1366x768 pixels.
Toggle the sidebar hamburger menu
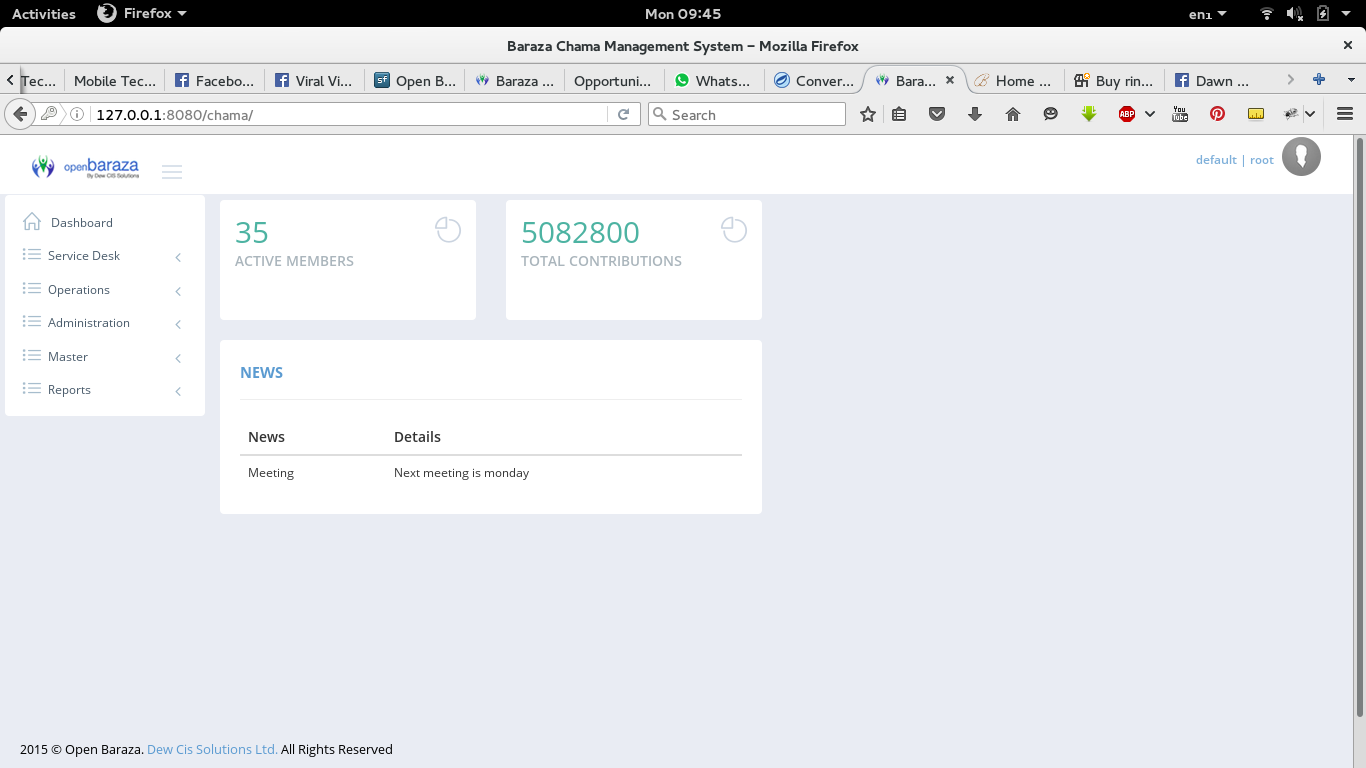point(172,171)
